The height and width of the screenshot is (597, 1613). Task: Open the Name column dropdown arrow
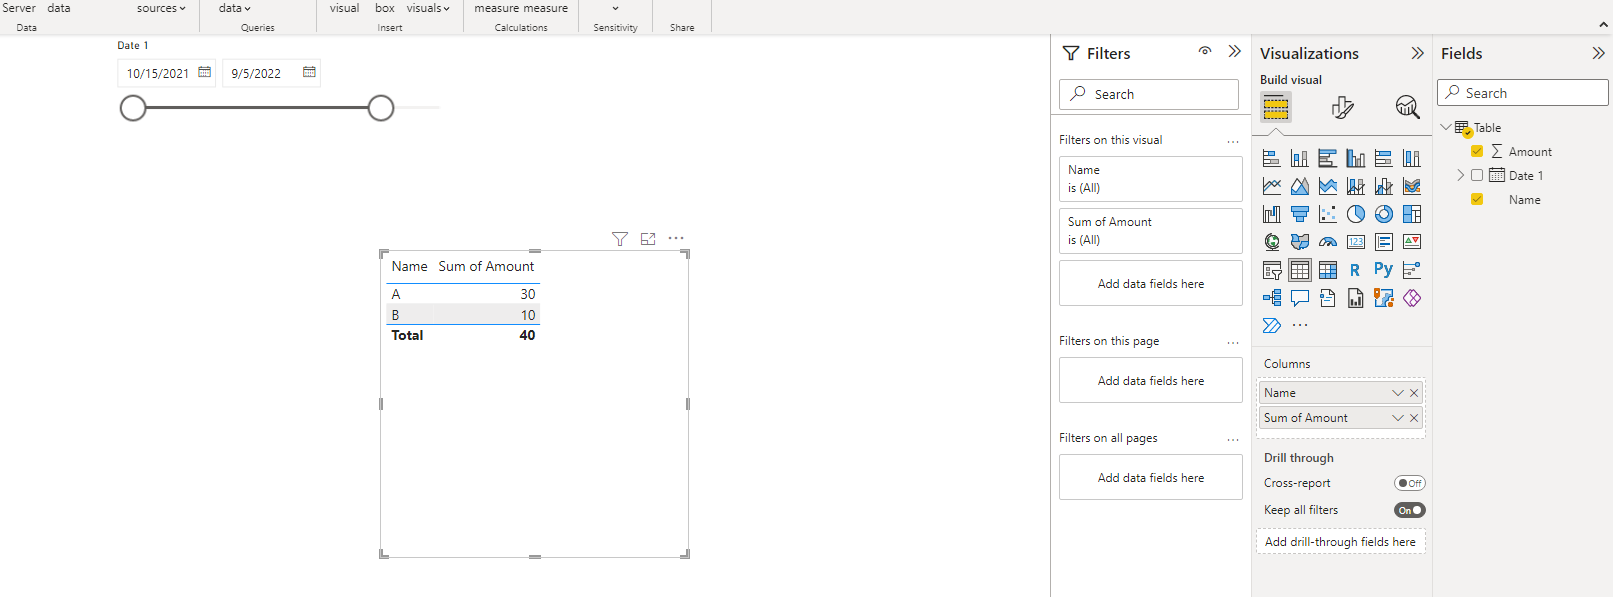coord(1397,393)
